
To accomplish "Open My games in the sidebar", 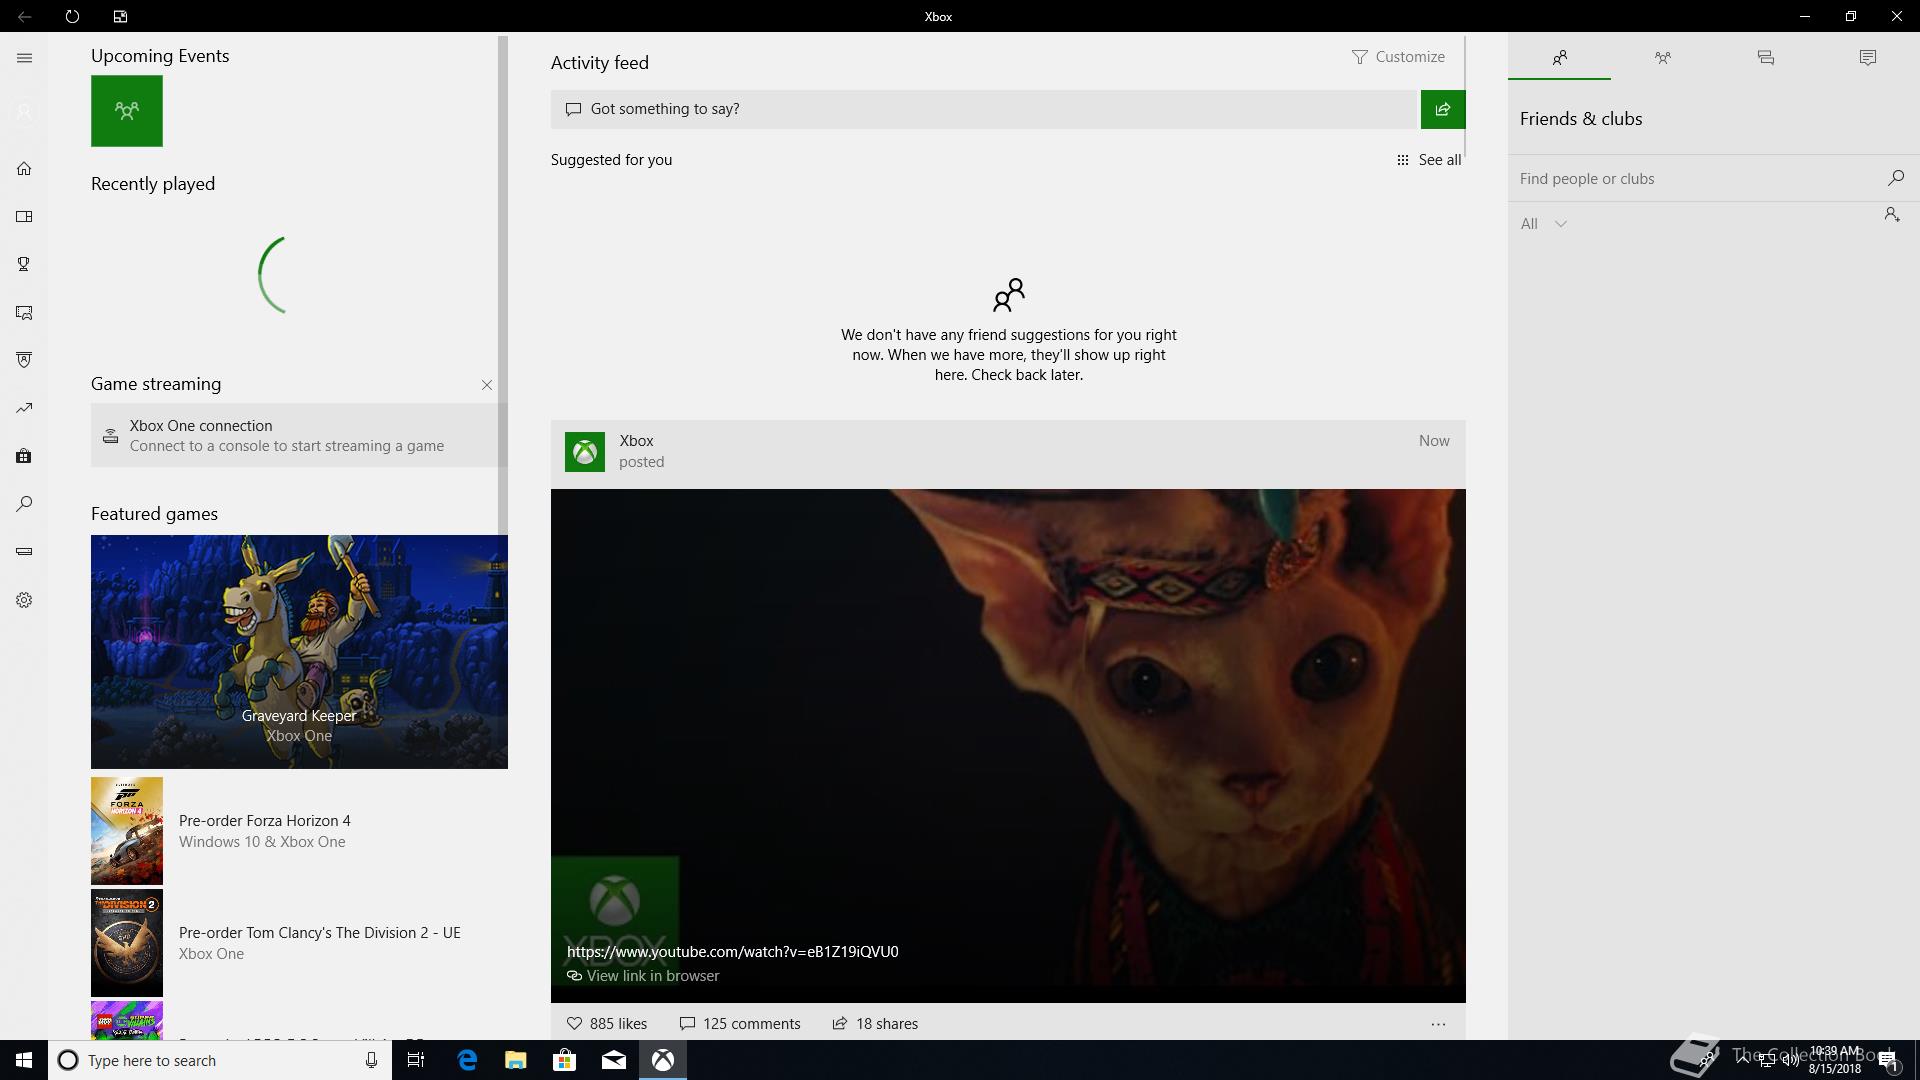I will coord(24,216).
